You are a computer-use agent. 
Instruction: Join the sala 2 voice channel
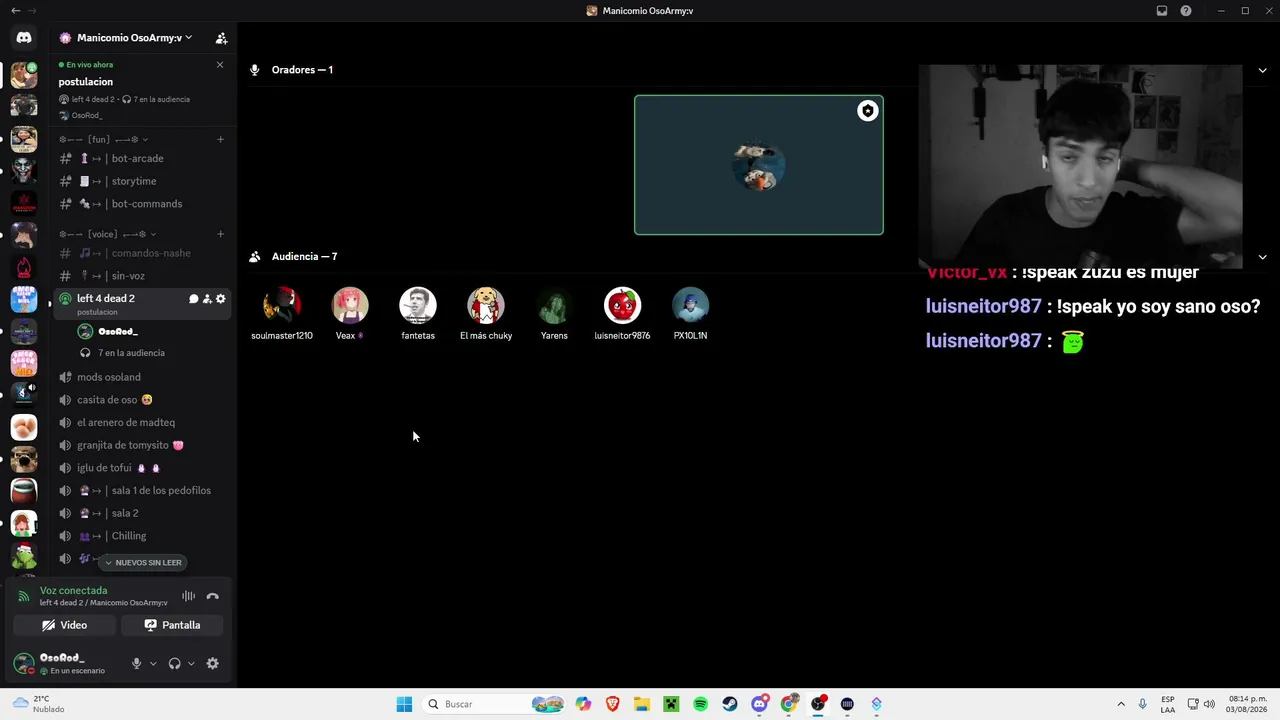(142, 513)
